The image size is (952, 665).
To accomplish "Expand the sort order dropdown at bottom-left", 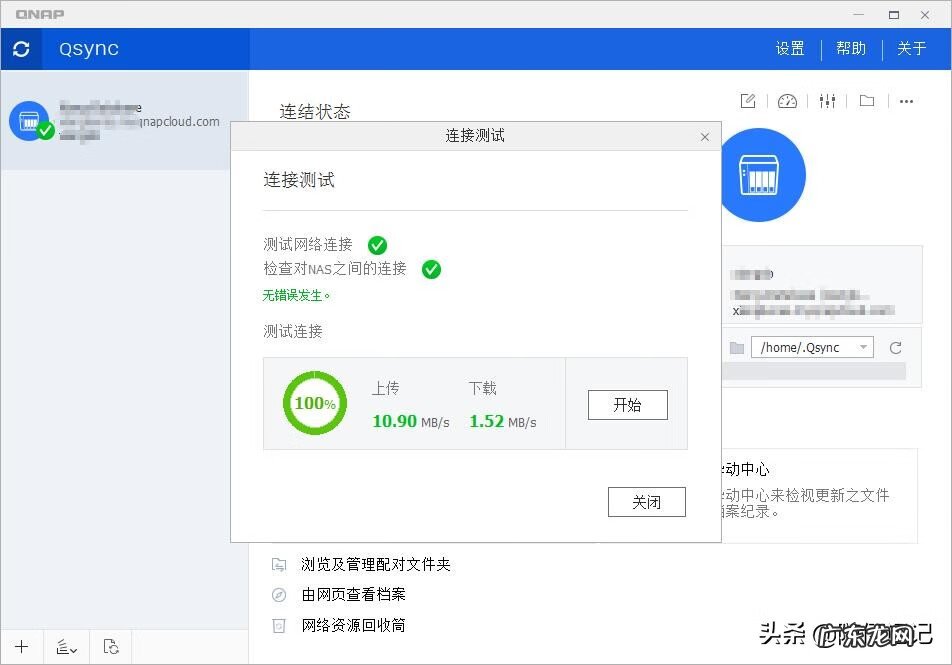I will [x=67, y=647].
